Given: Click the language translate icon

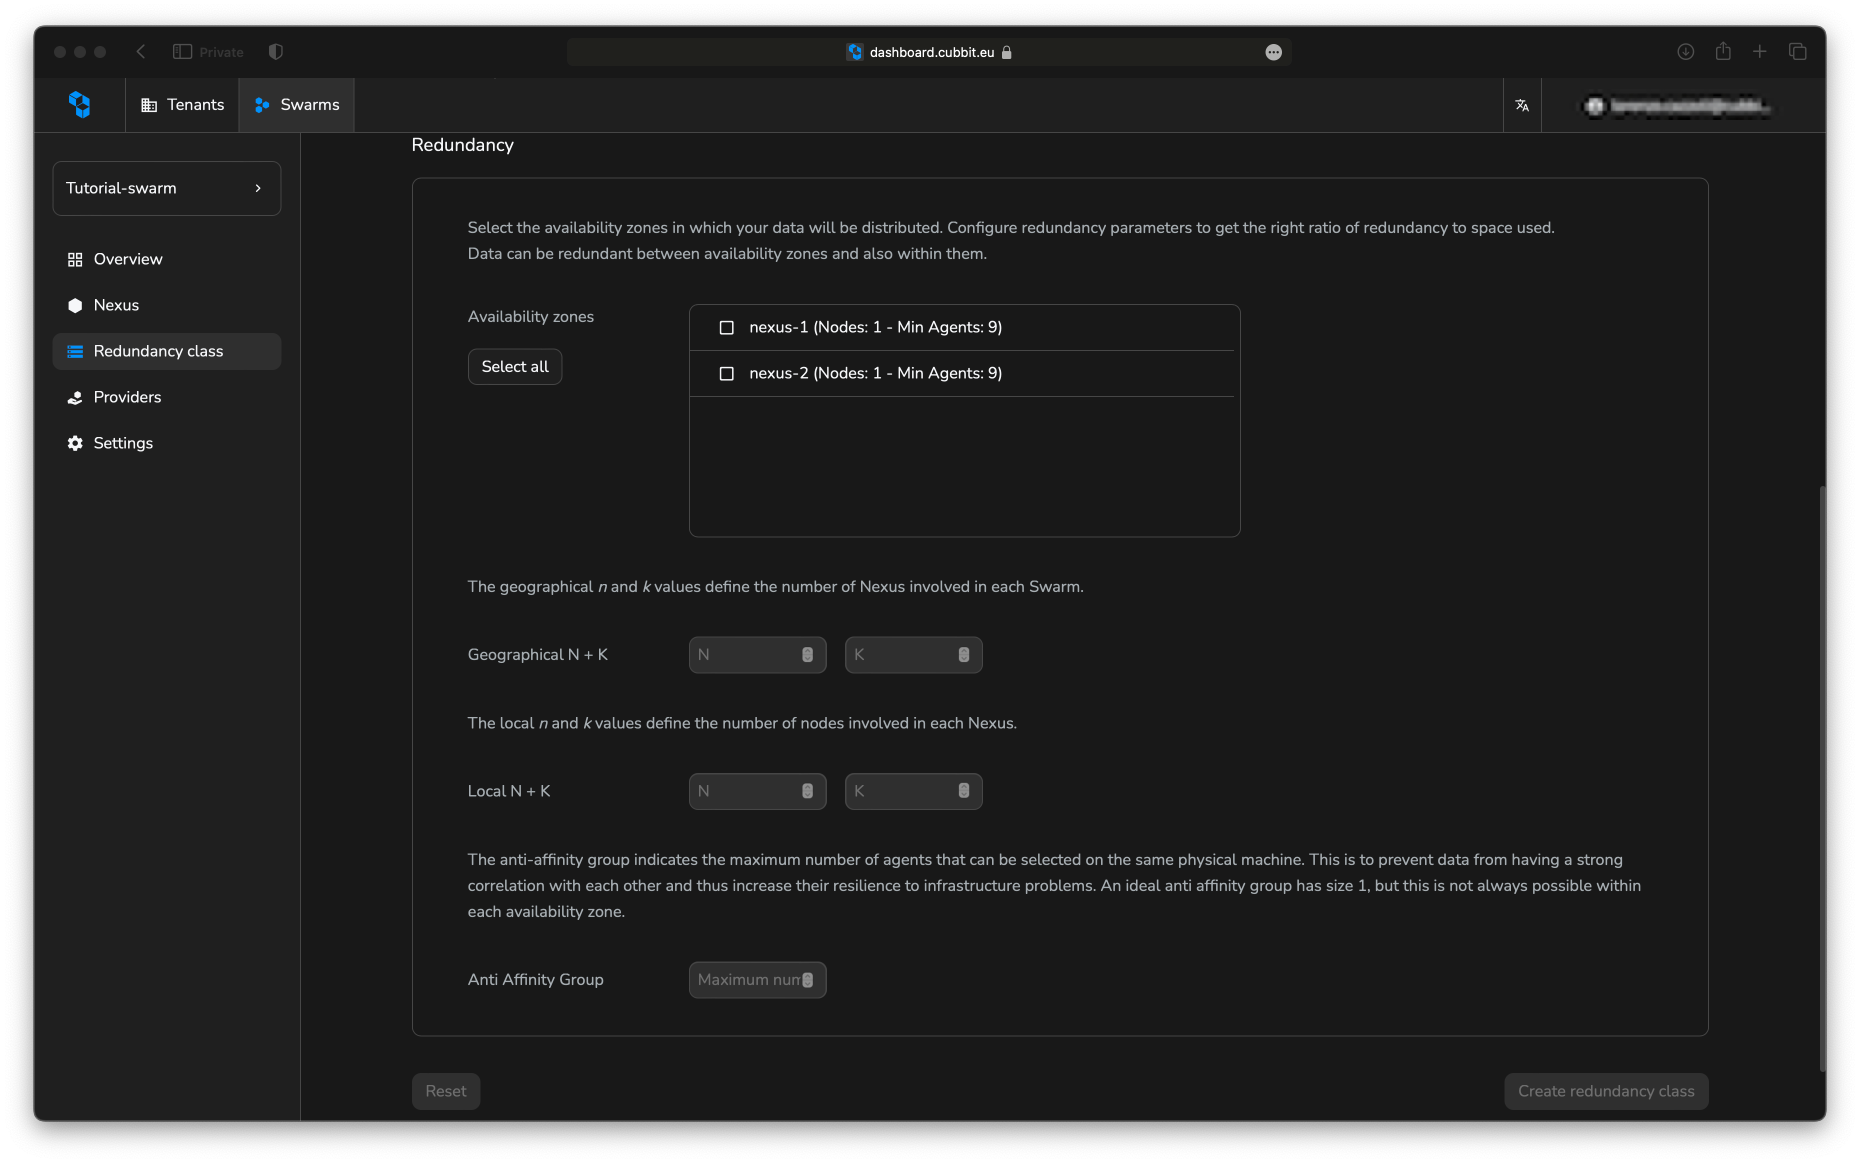Looking at the screenshot, I should coord(1522,105).
